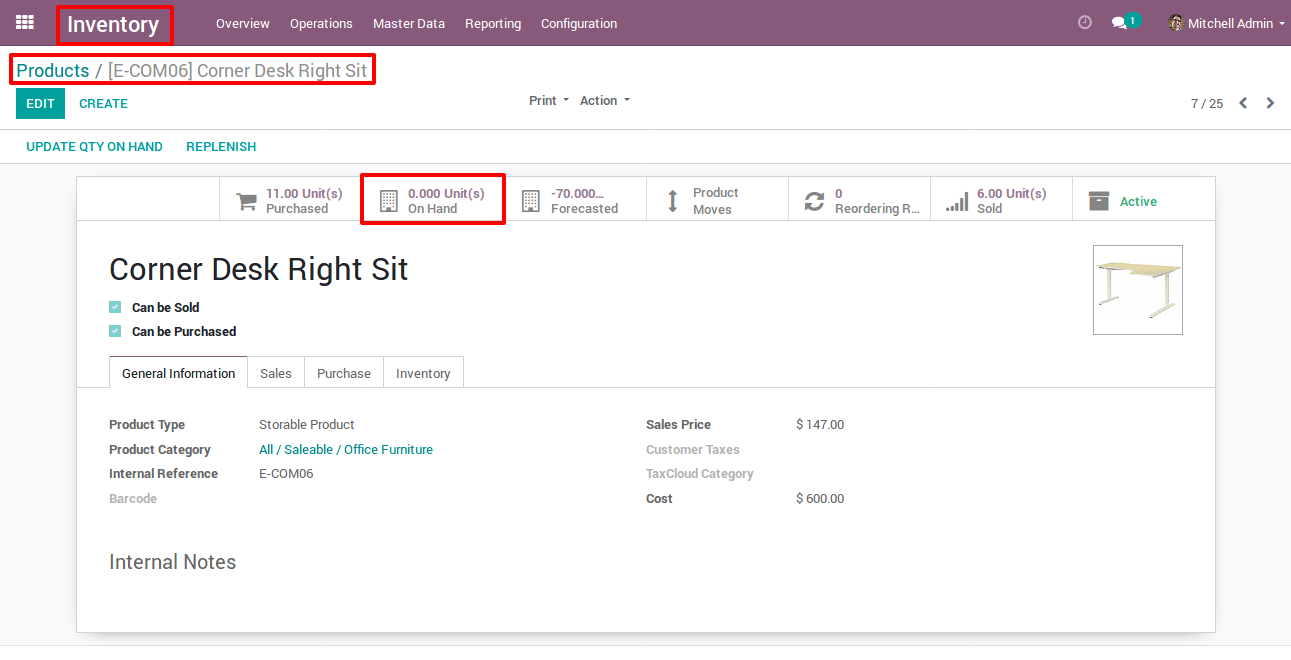
Task: Open the Overview menu
Action: [x=243, y=23]
